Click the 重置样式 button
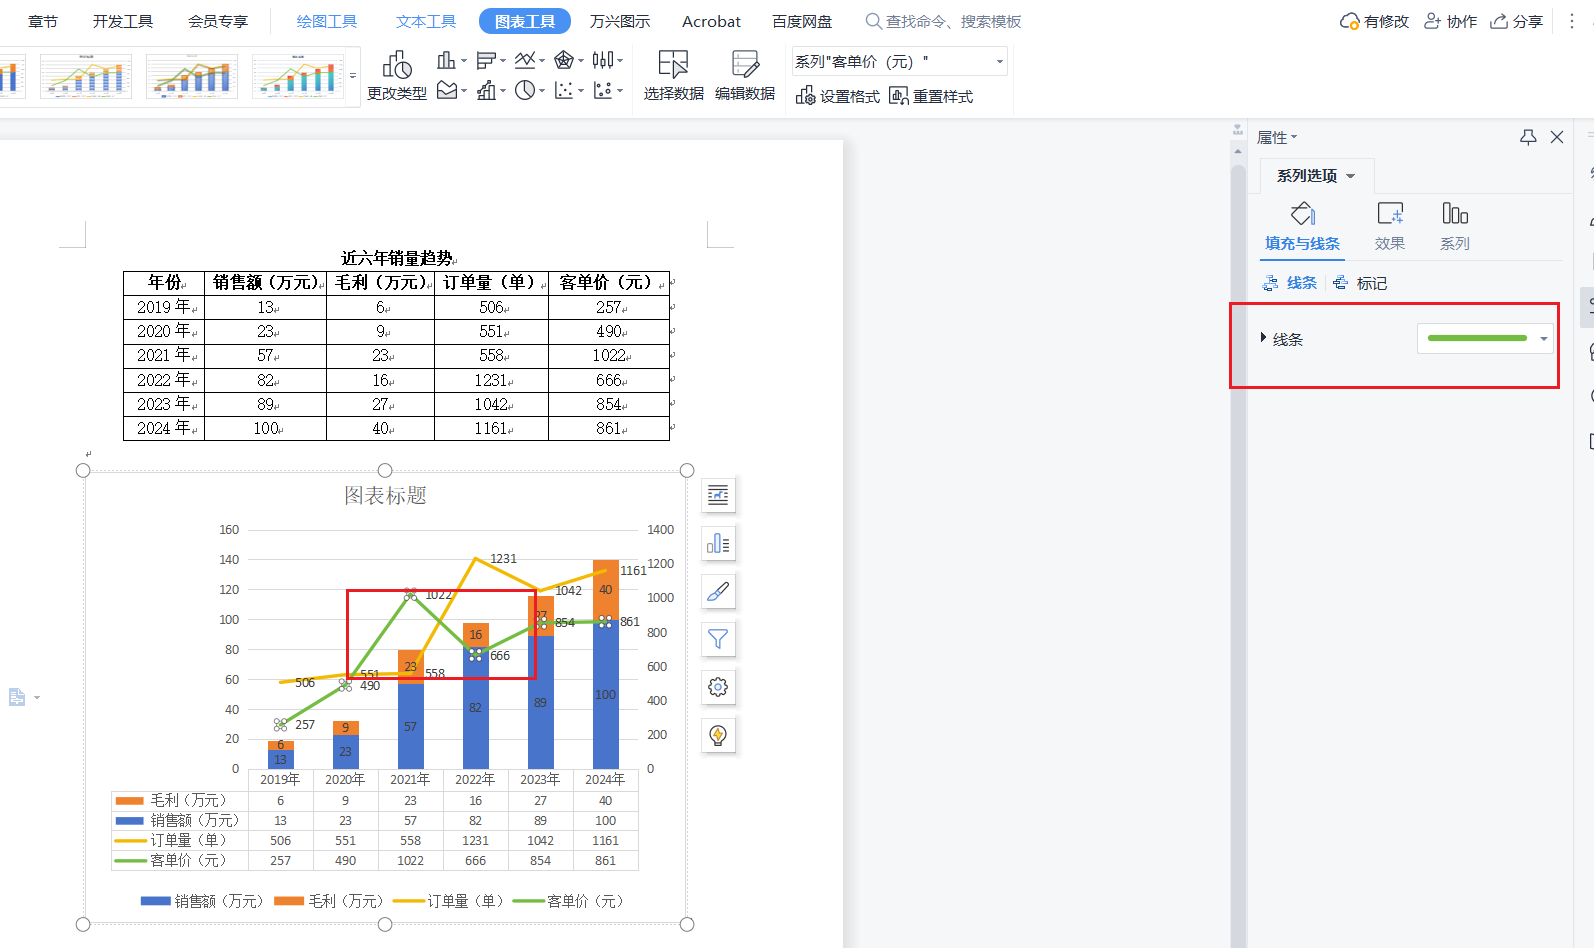The height and width of the screenshot is (948, 1594). click(x=931, y=96)
